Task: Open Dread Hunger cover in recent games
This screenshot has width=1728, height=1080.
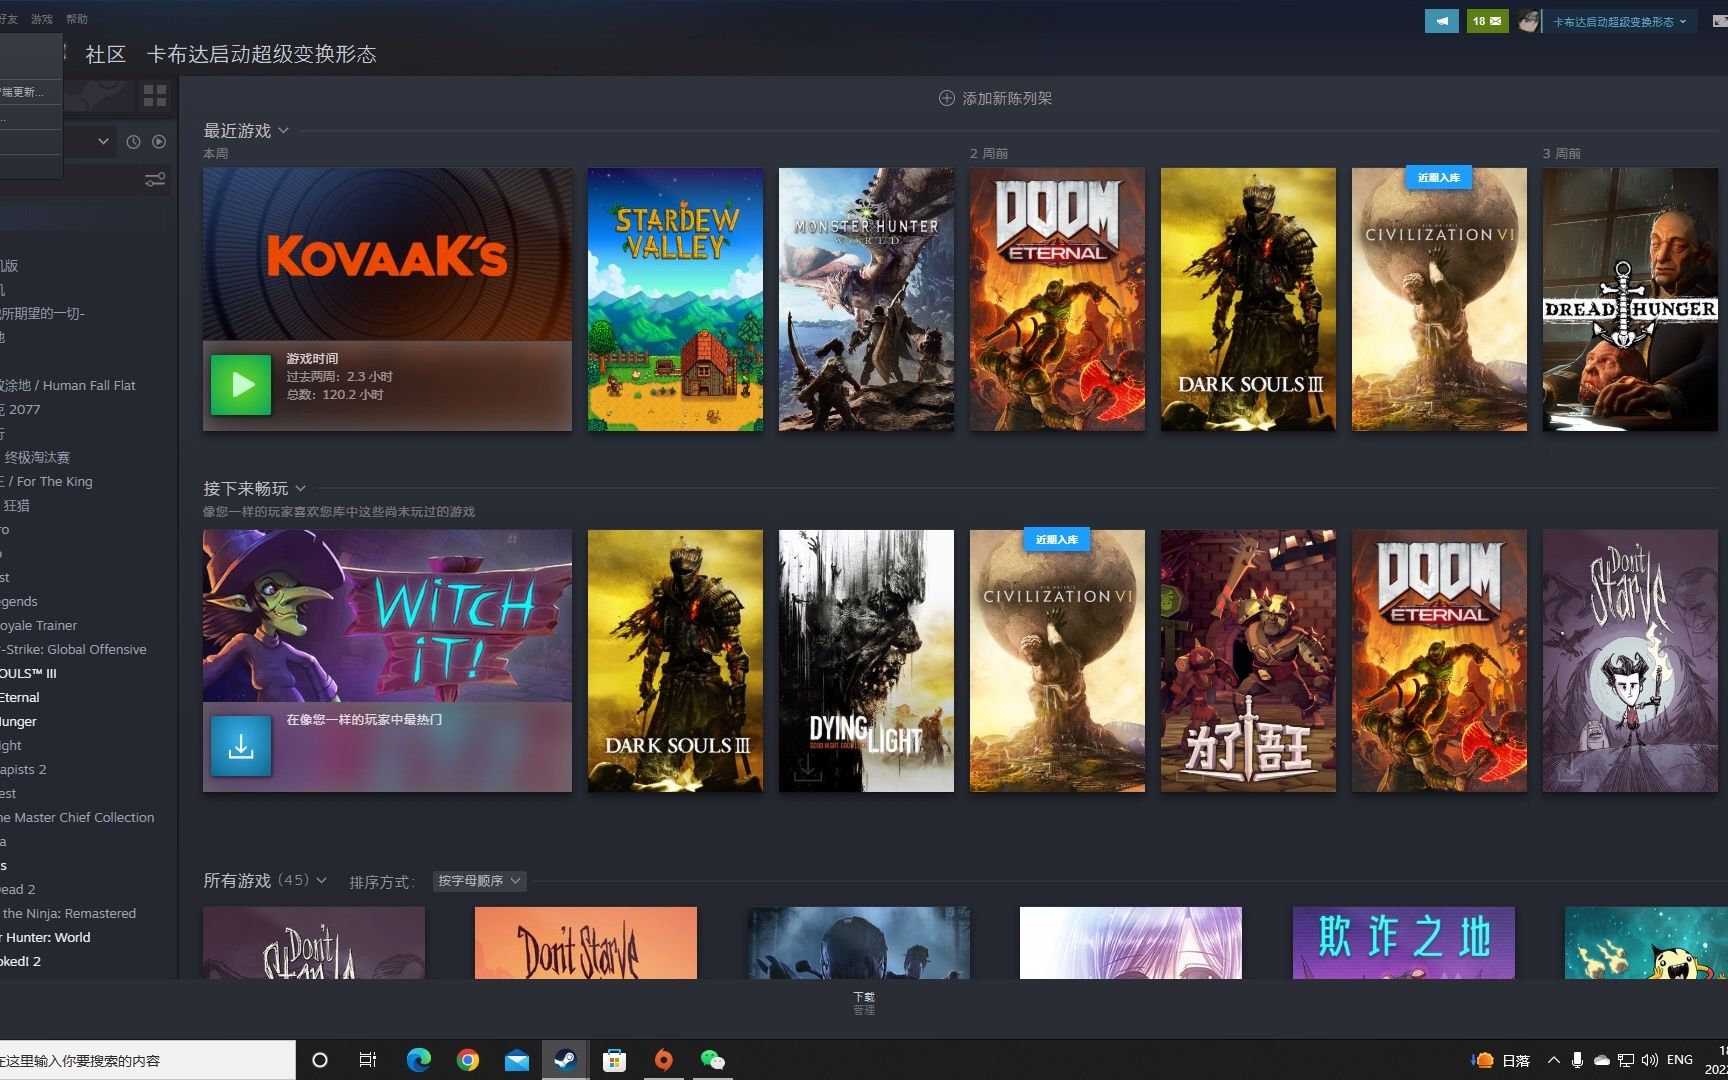Action: (1630, 299)
